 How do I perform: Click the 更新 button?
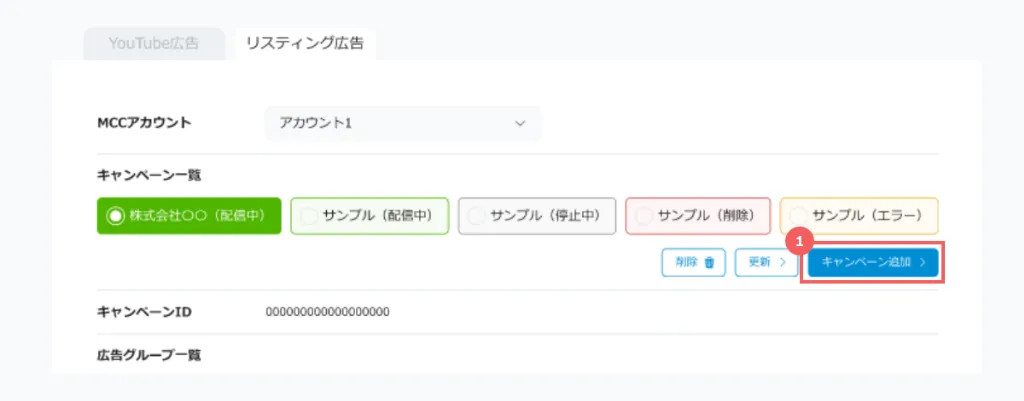(x=767, y=263)
